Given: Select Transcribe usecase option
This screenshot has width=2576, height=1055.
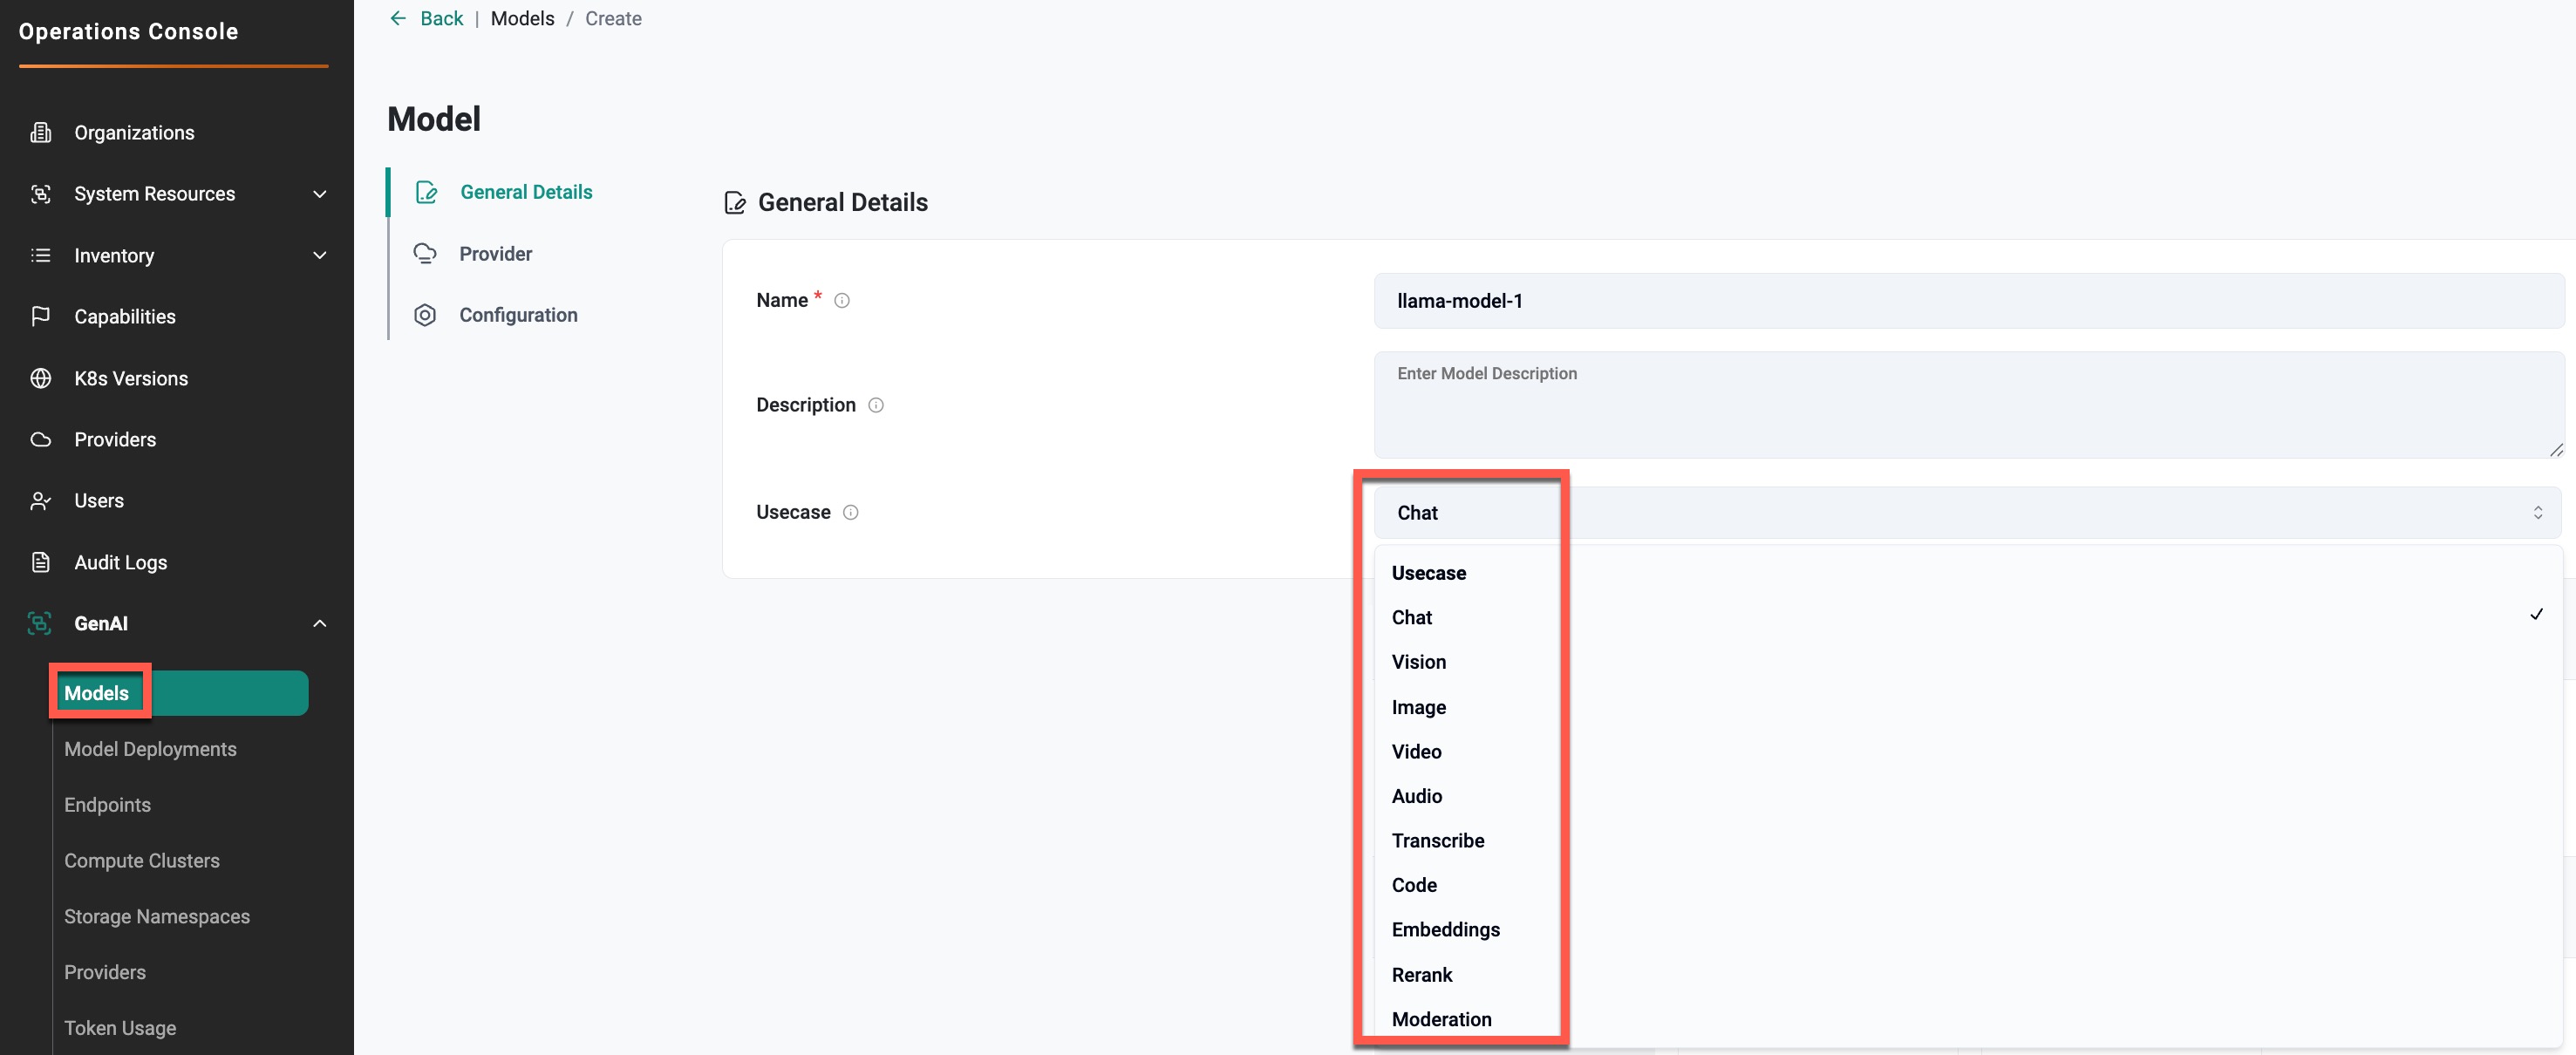Looking at the screenshot, I should [x=1437, y=841].
